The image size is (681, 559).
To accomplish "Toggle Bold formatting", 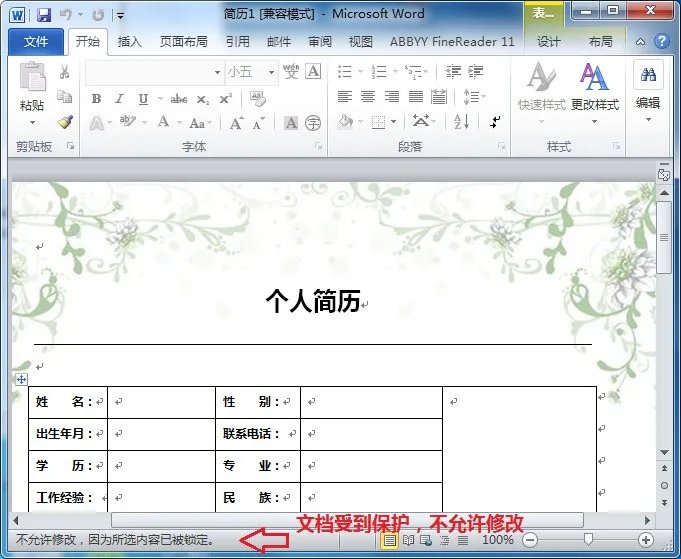I will [x=96, y=99].
